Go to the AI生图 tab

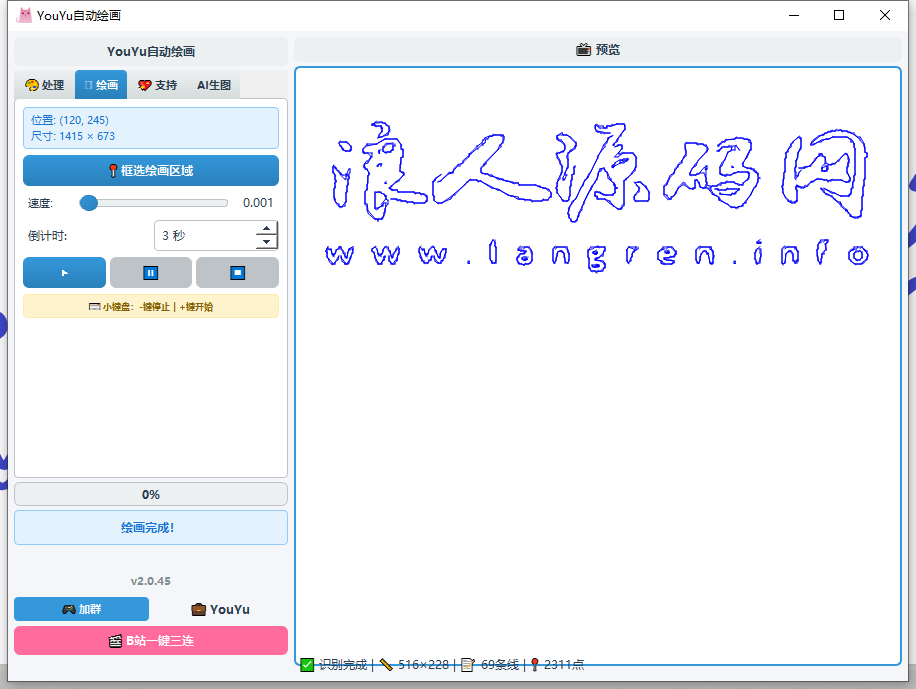(213, 85)
